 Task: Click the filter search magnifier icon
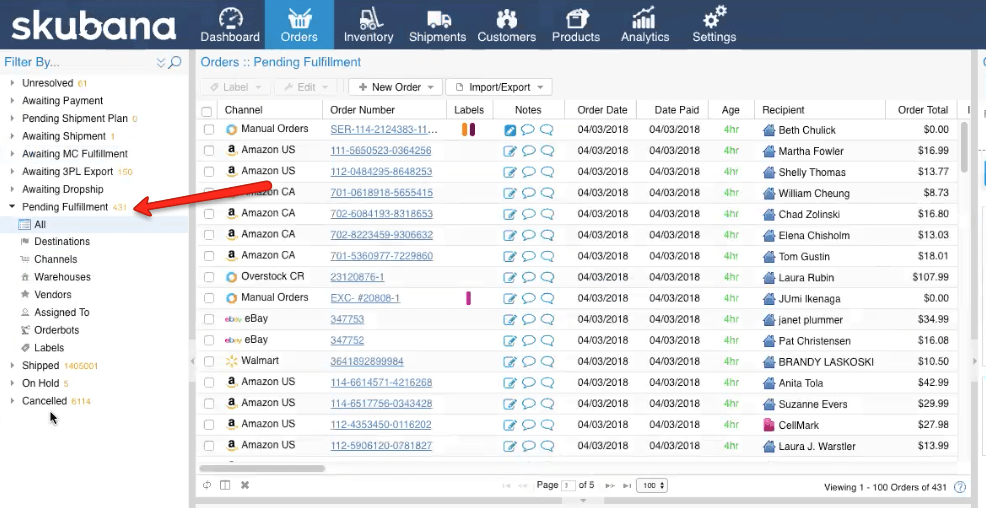point(175,62)
